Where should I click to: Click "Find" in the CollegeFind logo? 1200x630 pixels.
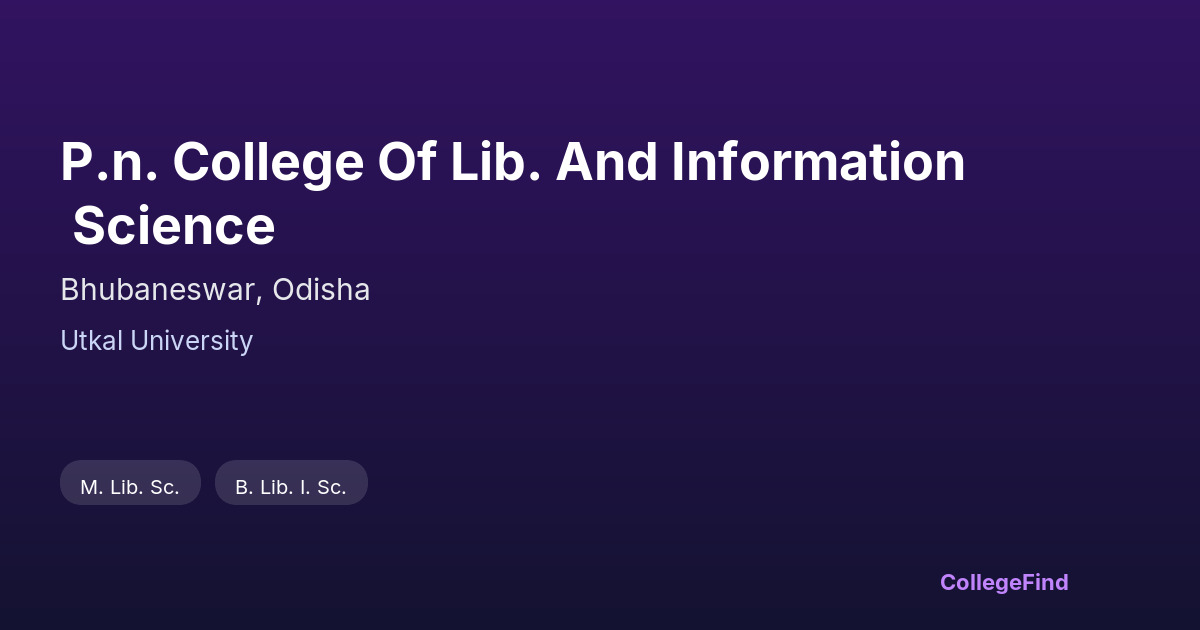click(1044, 582)
